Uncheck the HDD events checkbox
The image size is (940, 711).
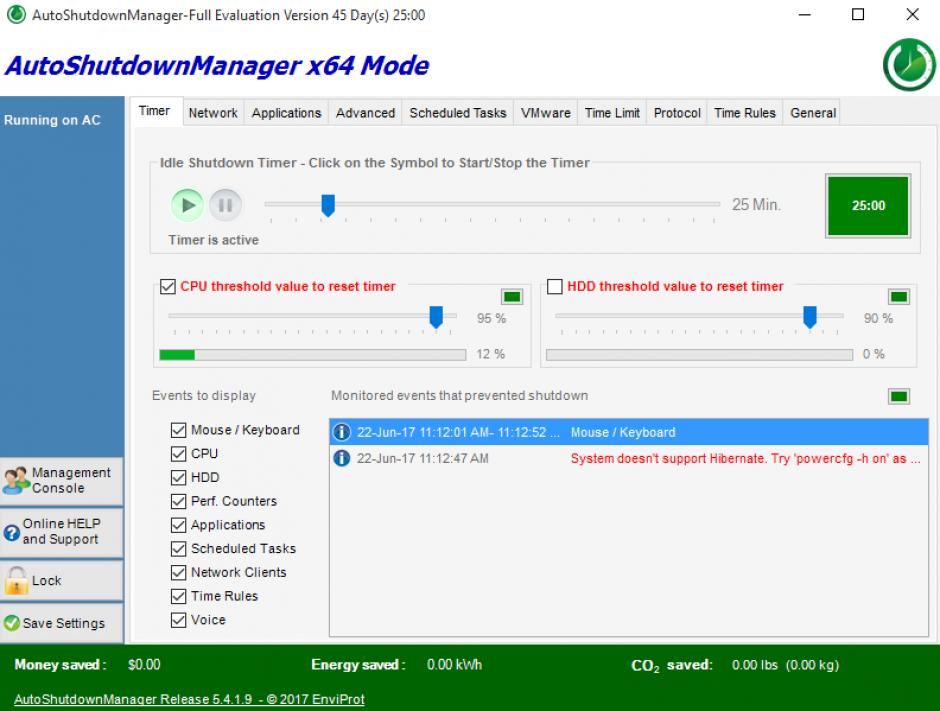coord(178,478)
